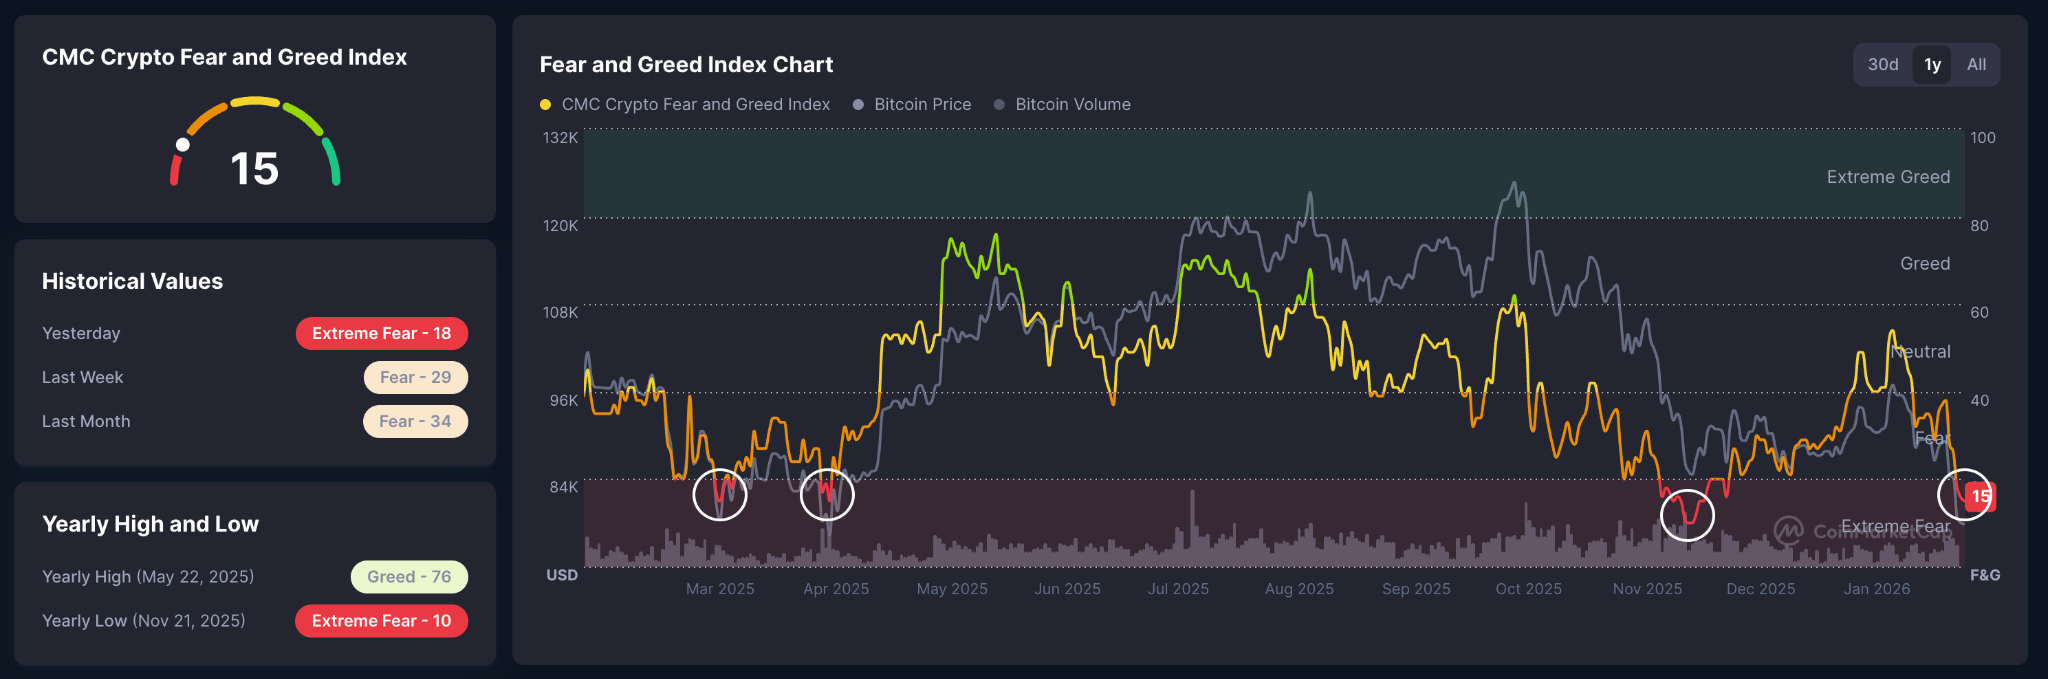Click the 100 index axis label
The height and width of the screenshot is (679, 2048).
pyautogui.click(x=1983, y=138)
